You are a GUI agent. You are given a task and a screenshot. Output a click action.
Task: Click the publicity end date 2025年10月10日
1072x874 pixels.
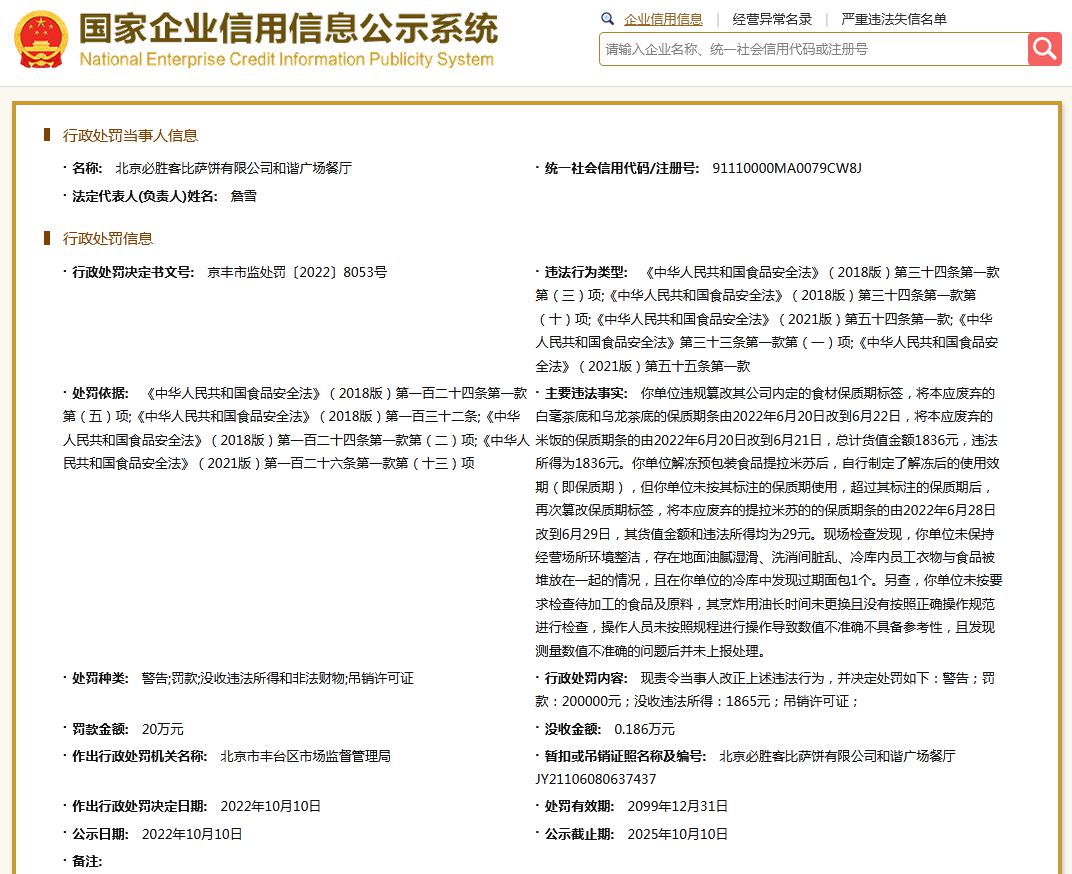pyautogui.click(x=677, y=834)
